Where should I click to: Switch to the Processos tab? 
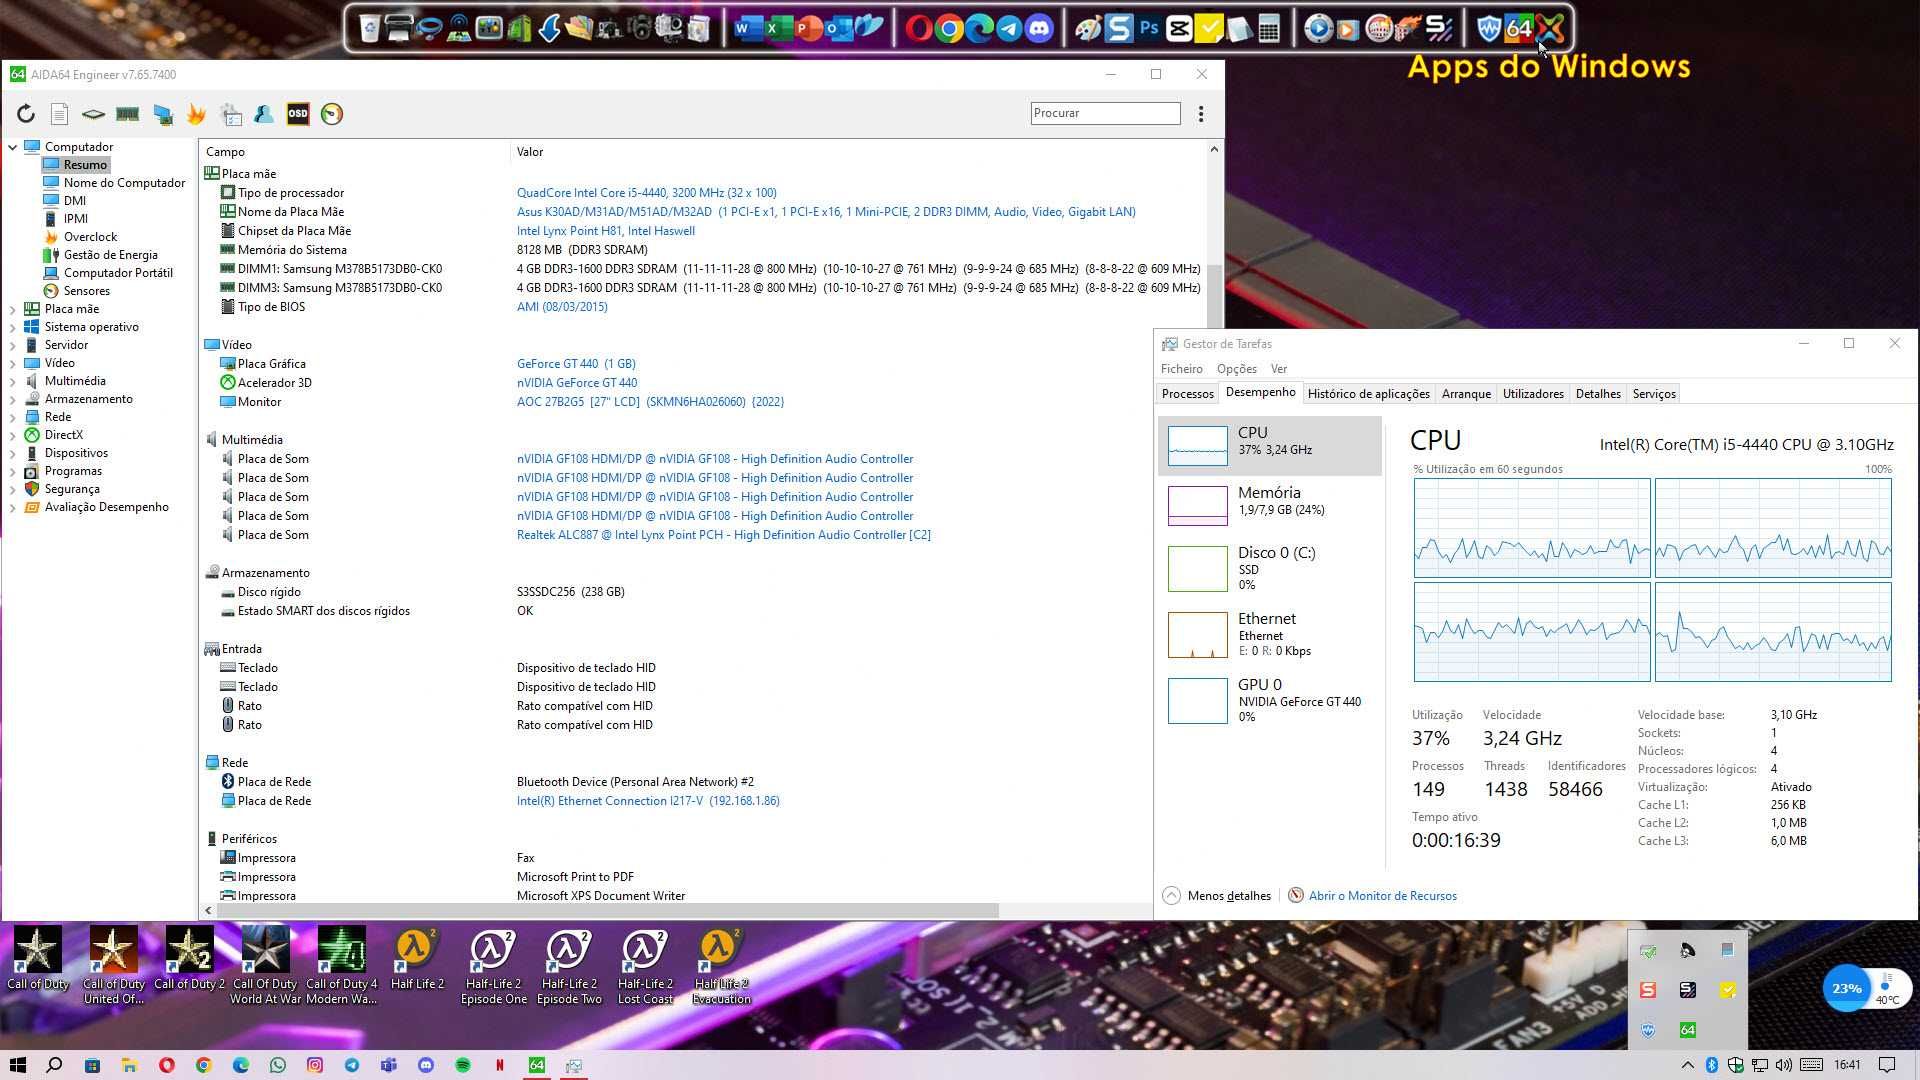pos(1187,394)
